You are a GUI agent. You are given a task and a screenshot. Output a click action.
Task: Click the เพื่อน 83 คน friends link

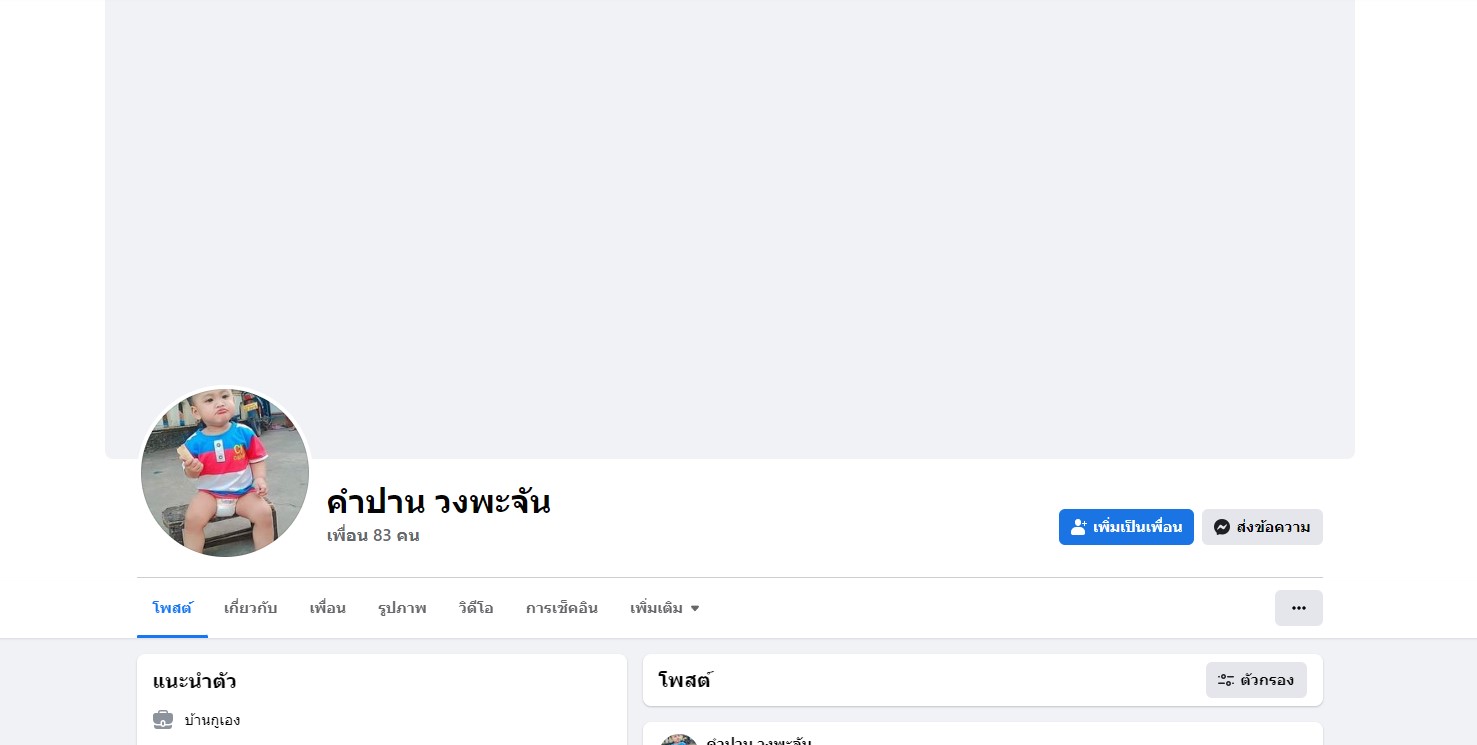point(373,536)
